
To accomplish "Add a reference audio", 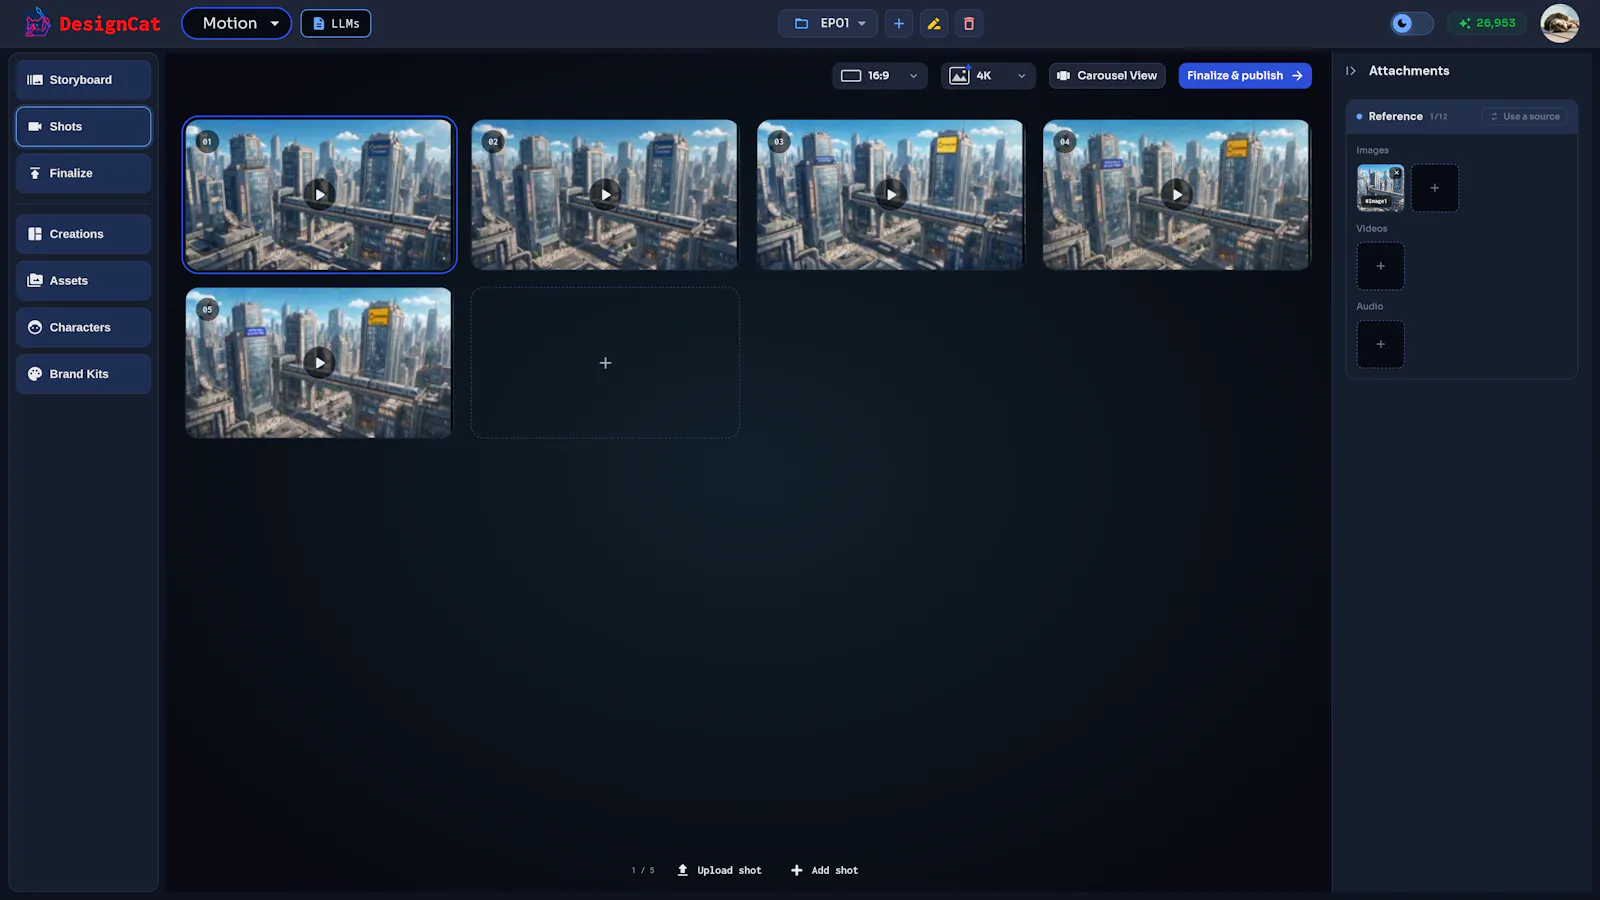I will point(1380,344).
